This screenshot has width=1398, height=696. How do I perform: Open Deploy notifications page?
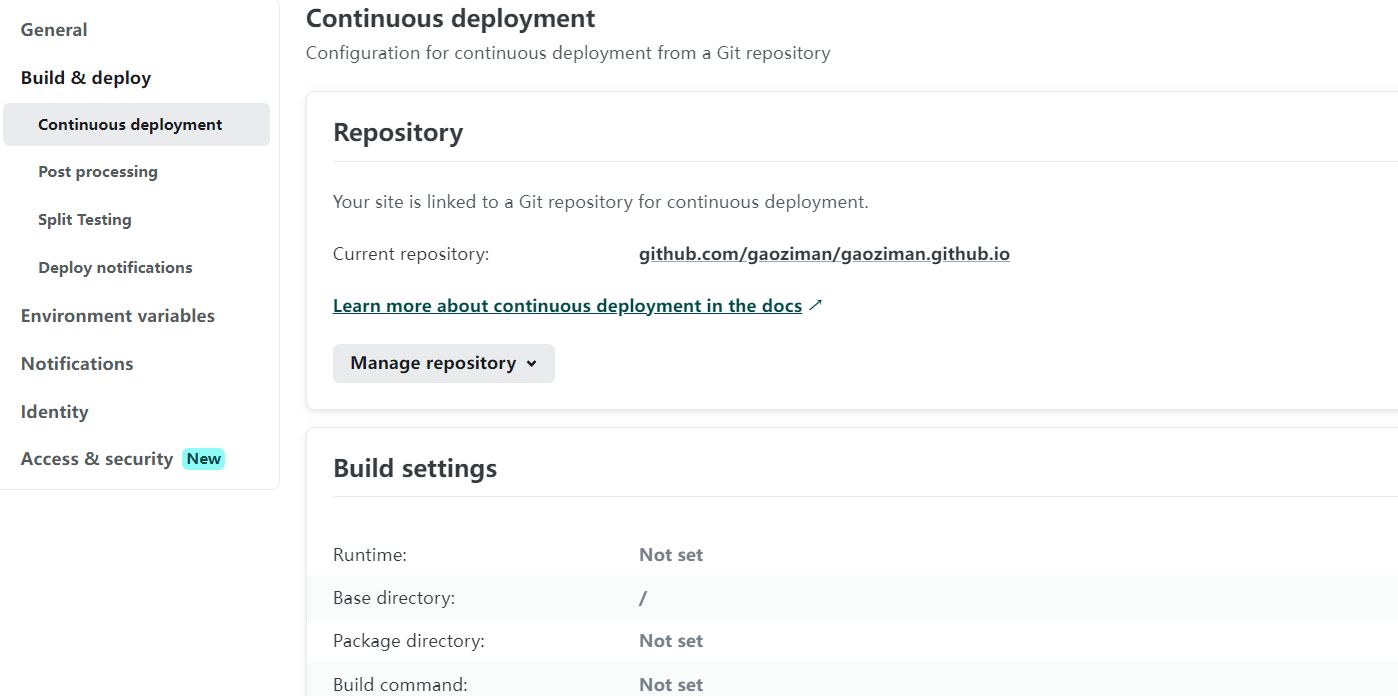click(x=115, y=268)
